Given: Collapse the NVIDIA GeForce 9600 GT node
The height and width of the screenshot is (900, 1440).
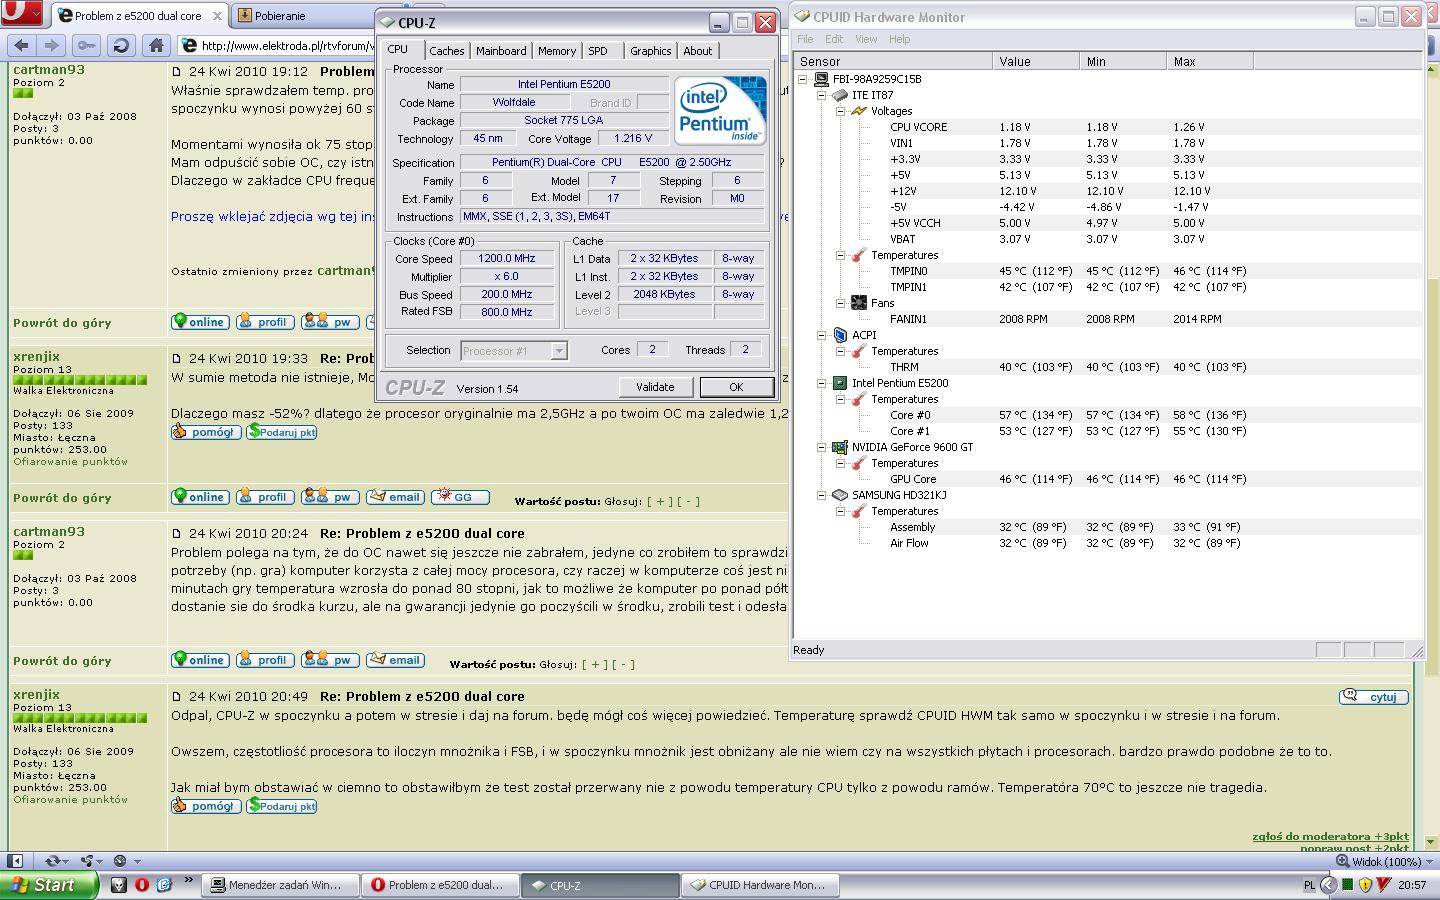Looking at the screenshot, I should point(822,447).
